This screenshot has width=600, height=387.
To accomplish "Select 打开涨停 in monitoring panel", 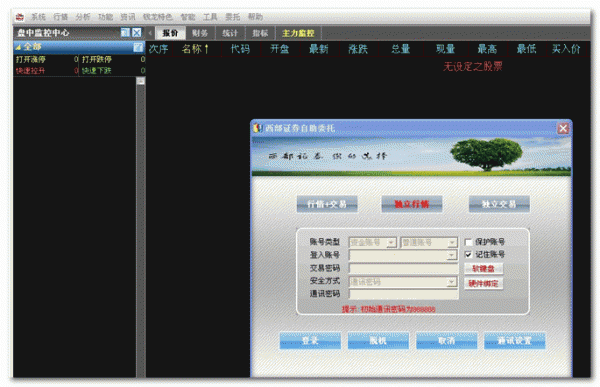I will click(x=31, y=59).
